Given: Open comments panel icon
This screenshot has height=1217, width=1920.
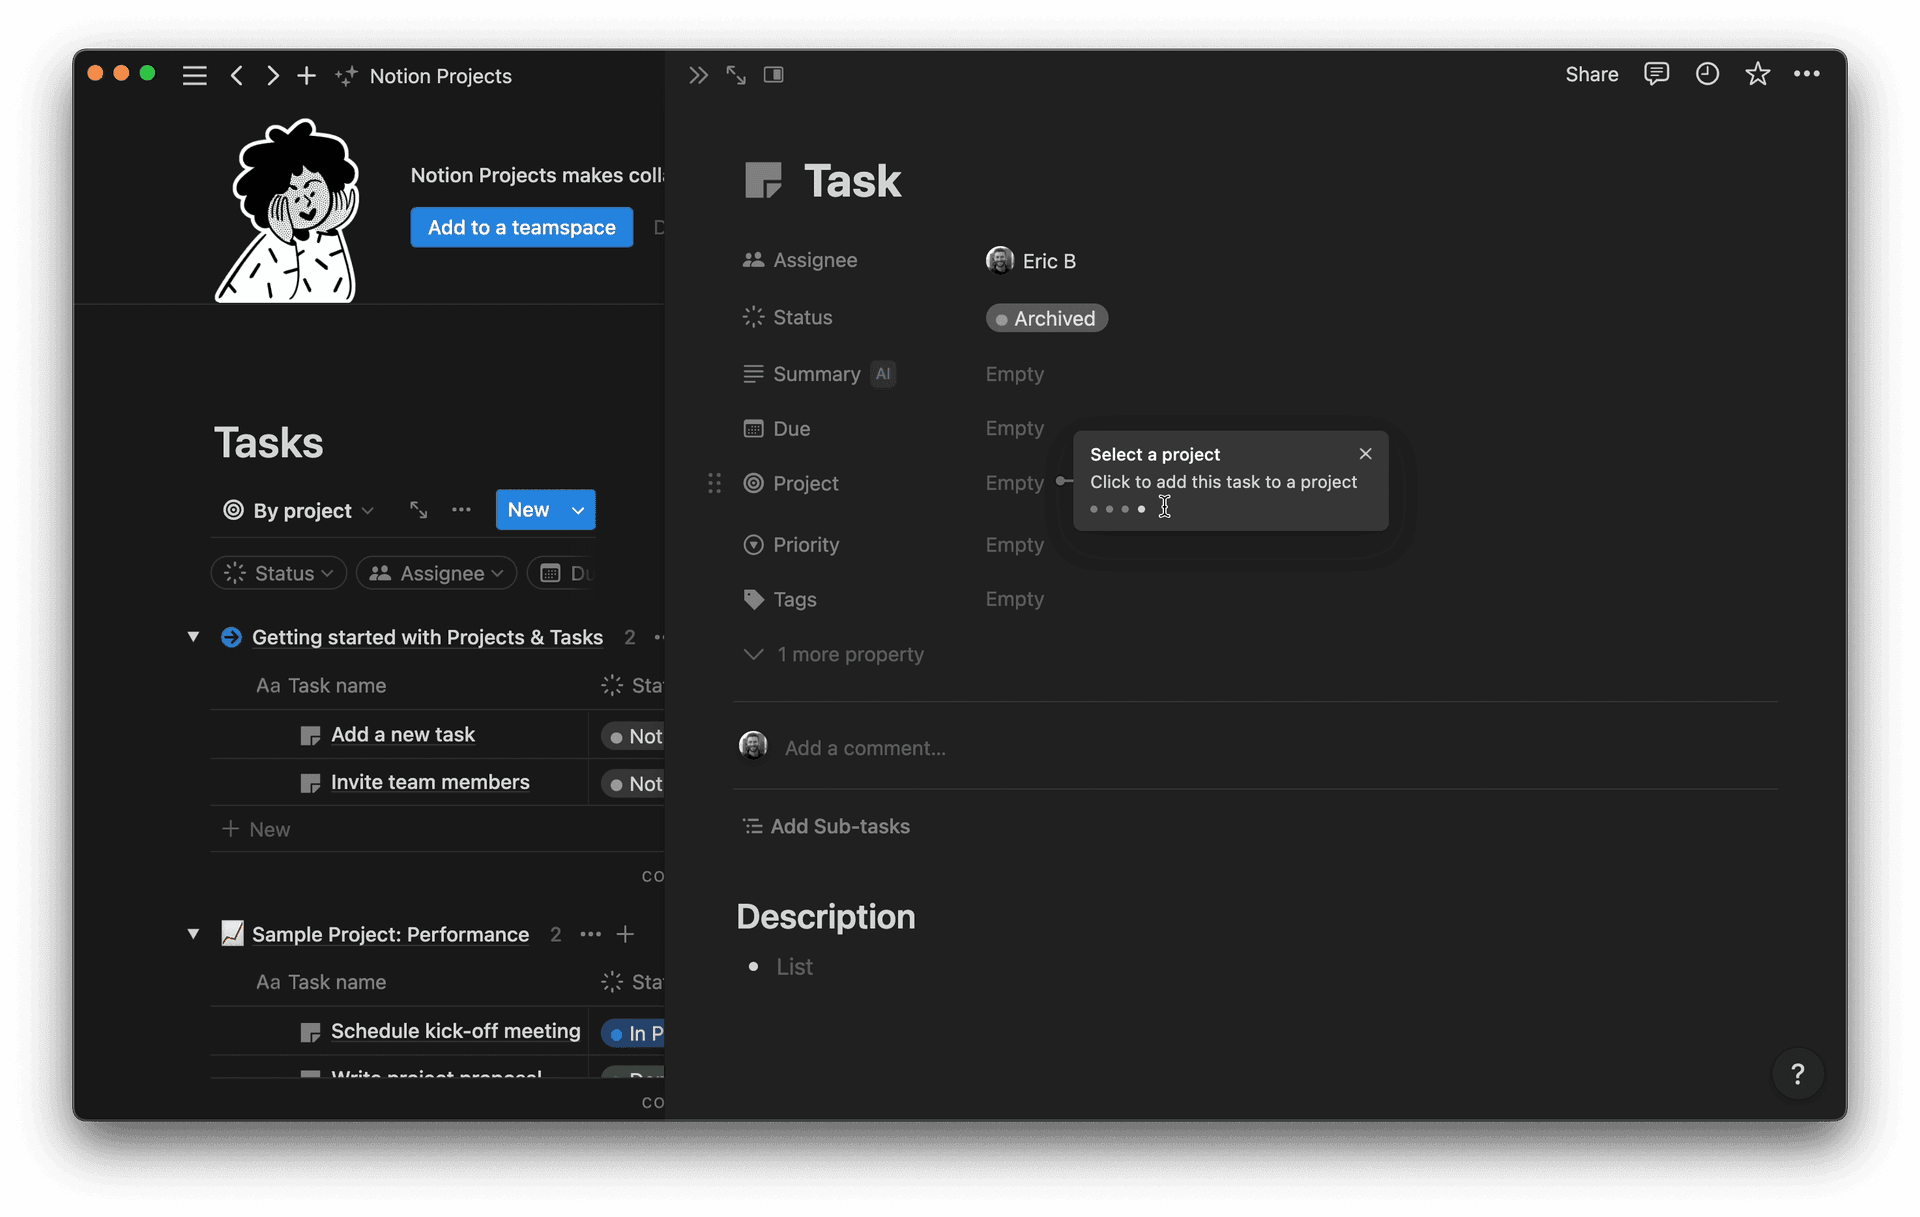Looking at the screenshot, I should pyautogui.click(x=1656, y=74).
